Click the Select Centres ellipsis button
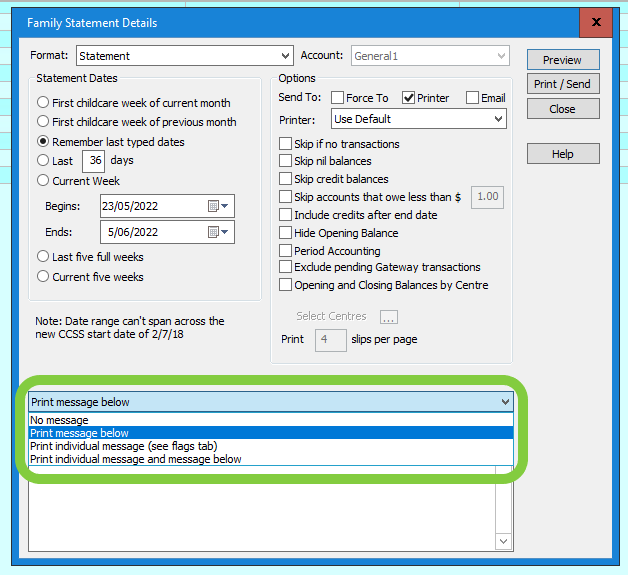The height and width of the screenshot is (575, 628). pyautogui.click(x=389, y=317)
